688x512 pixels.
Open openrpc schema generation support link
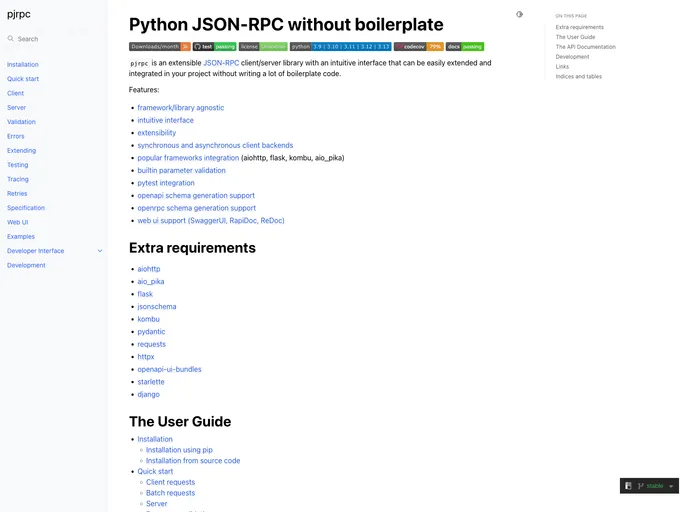[x=197, y=208]
